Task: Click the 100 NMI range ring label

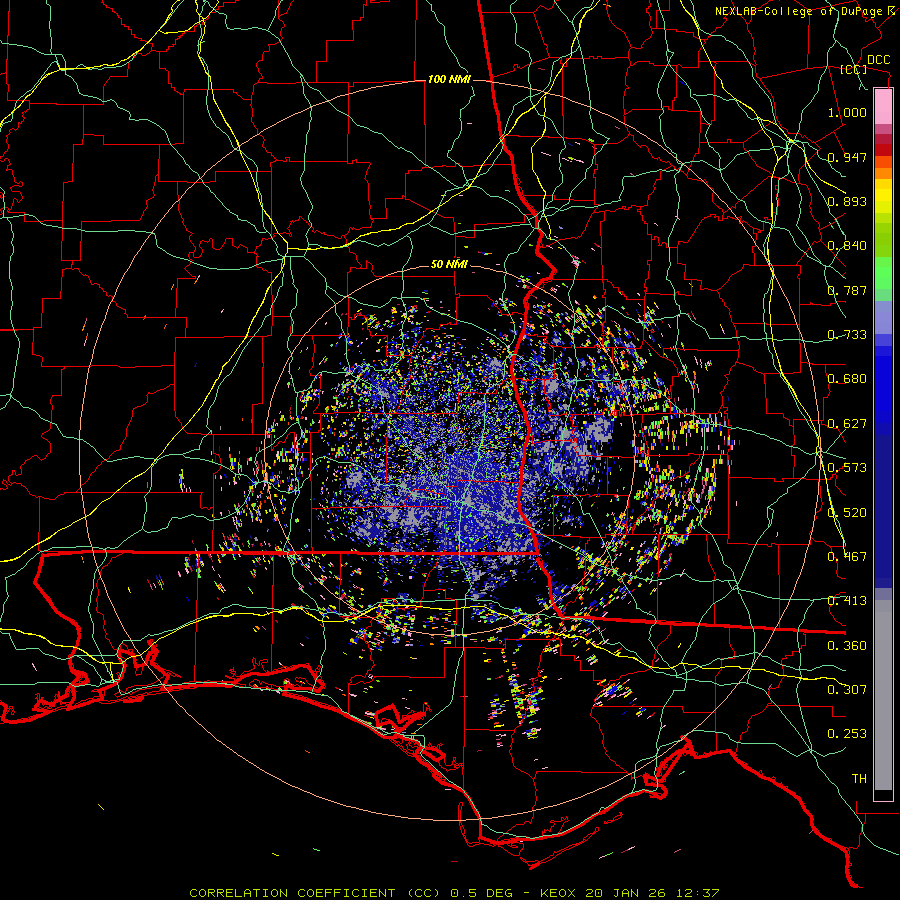Action: coord(449,79)
